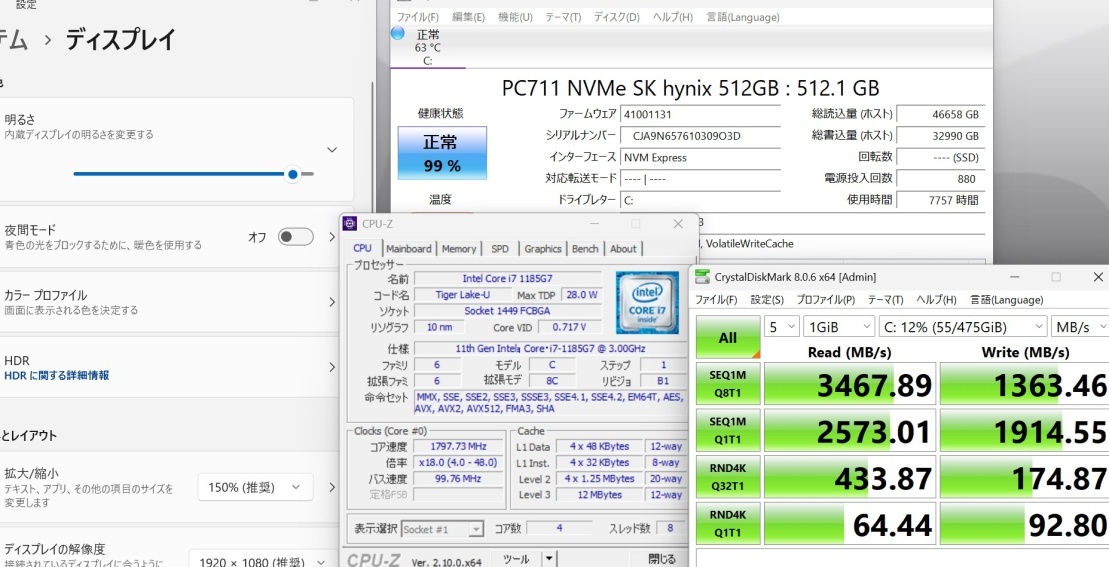Open CrystalDiskMark ファイル(F) menu

pyautogui.click(x=716, y=300)
